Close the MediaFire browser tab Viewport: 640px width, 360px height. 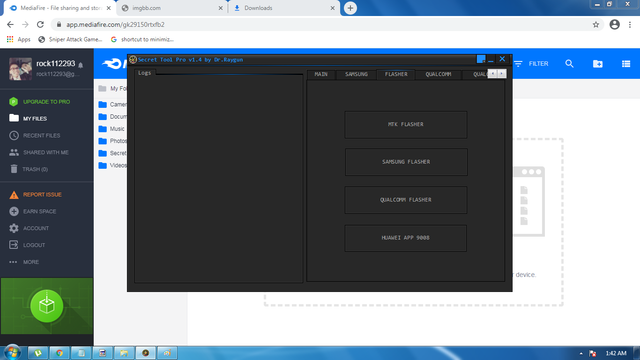(109, 8)
